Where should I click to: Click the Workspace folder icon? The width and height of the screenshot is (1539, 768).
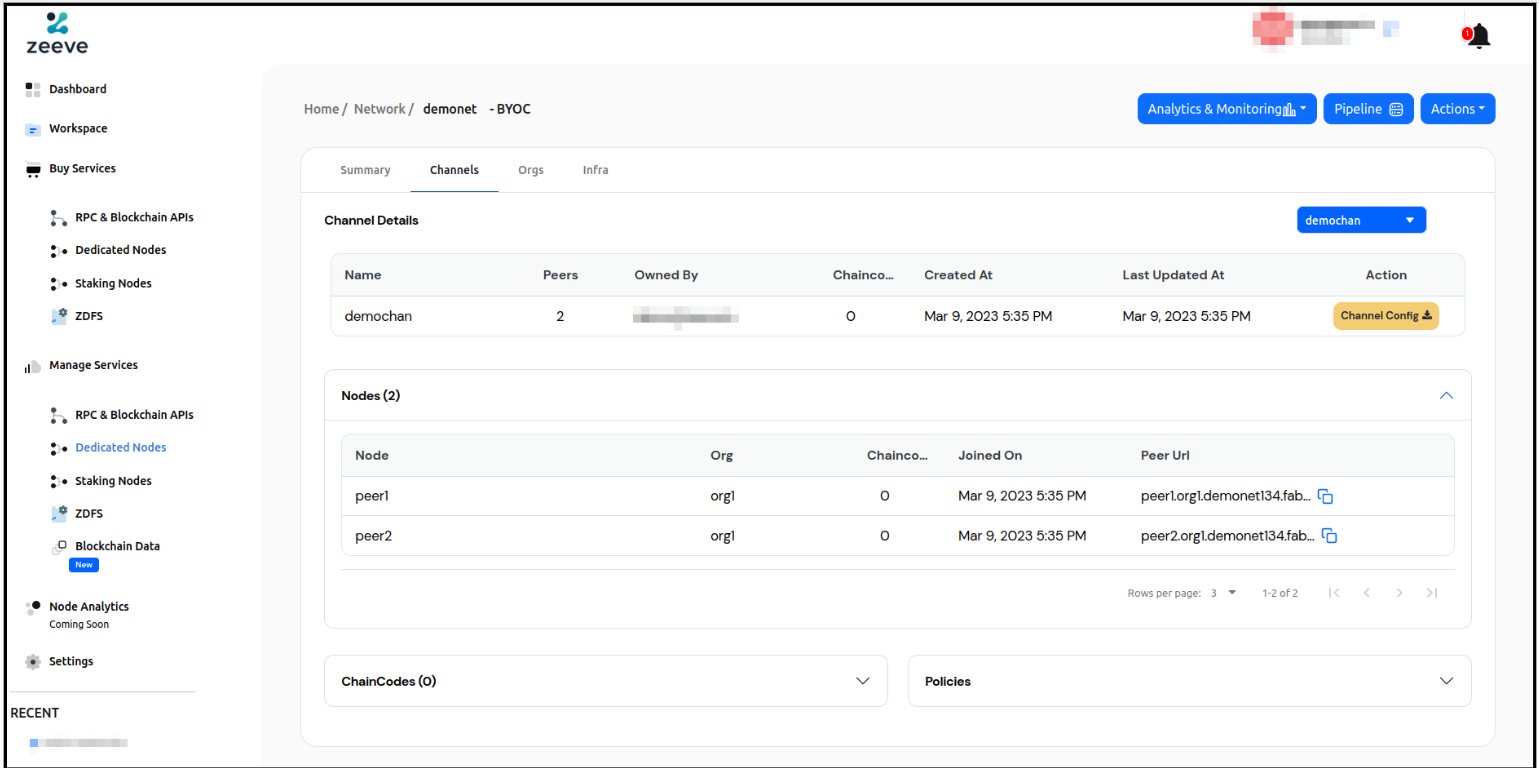coord(33,129)
